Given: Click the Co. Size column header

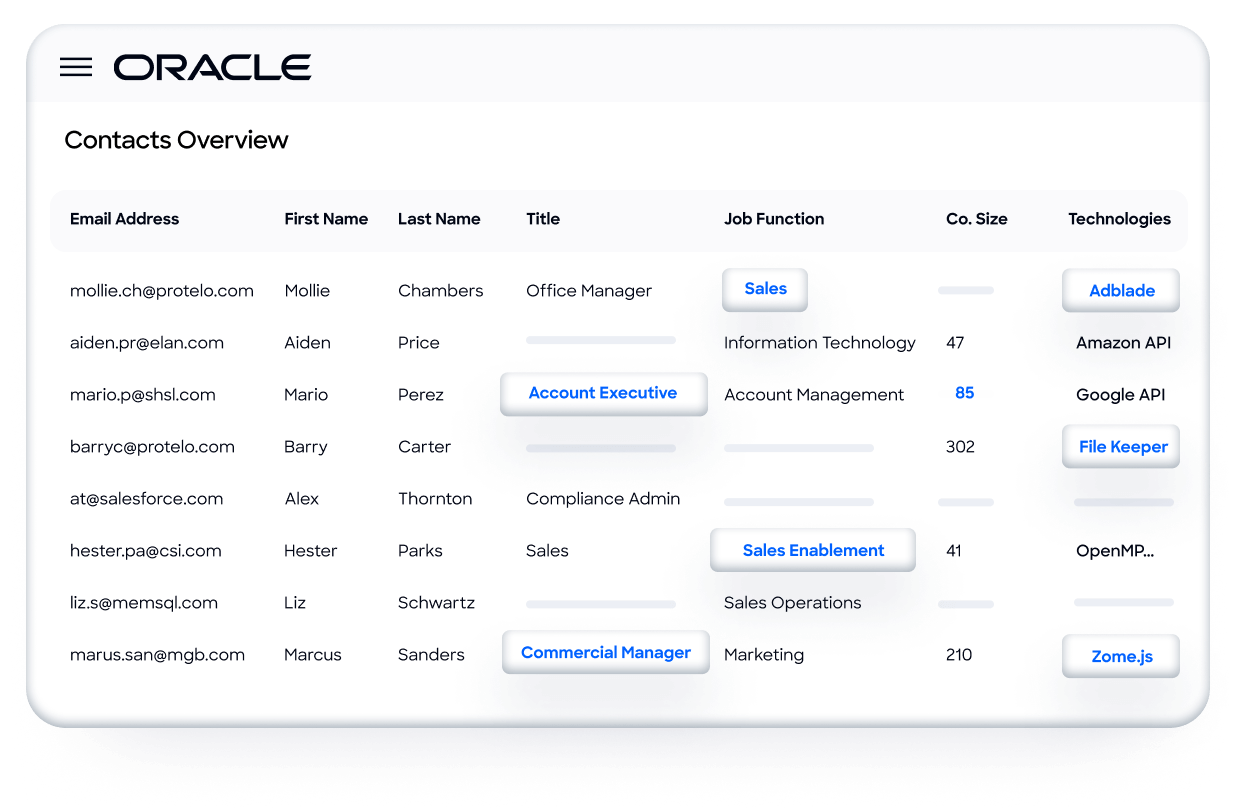Looking at the screenshot, I should point(977,219).
